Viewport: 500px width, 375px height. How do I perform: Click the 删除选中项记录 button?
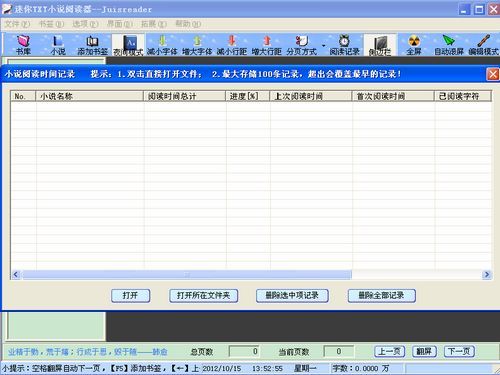point(292,296)
